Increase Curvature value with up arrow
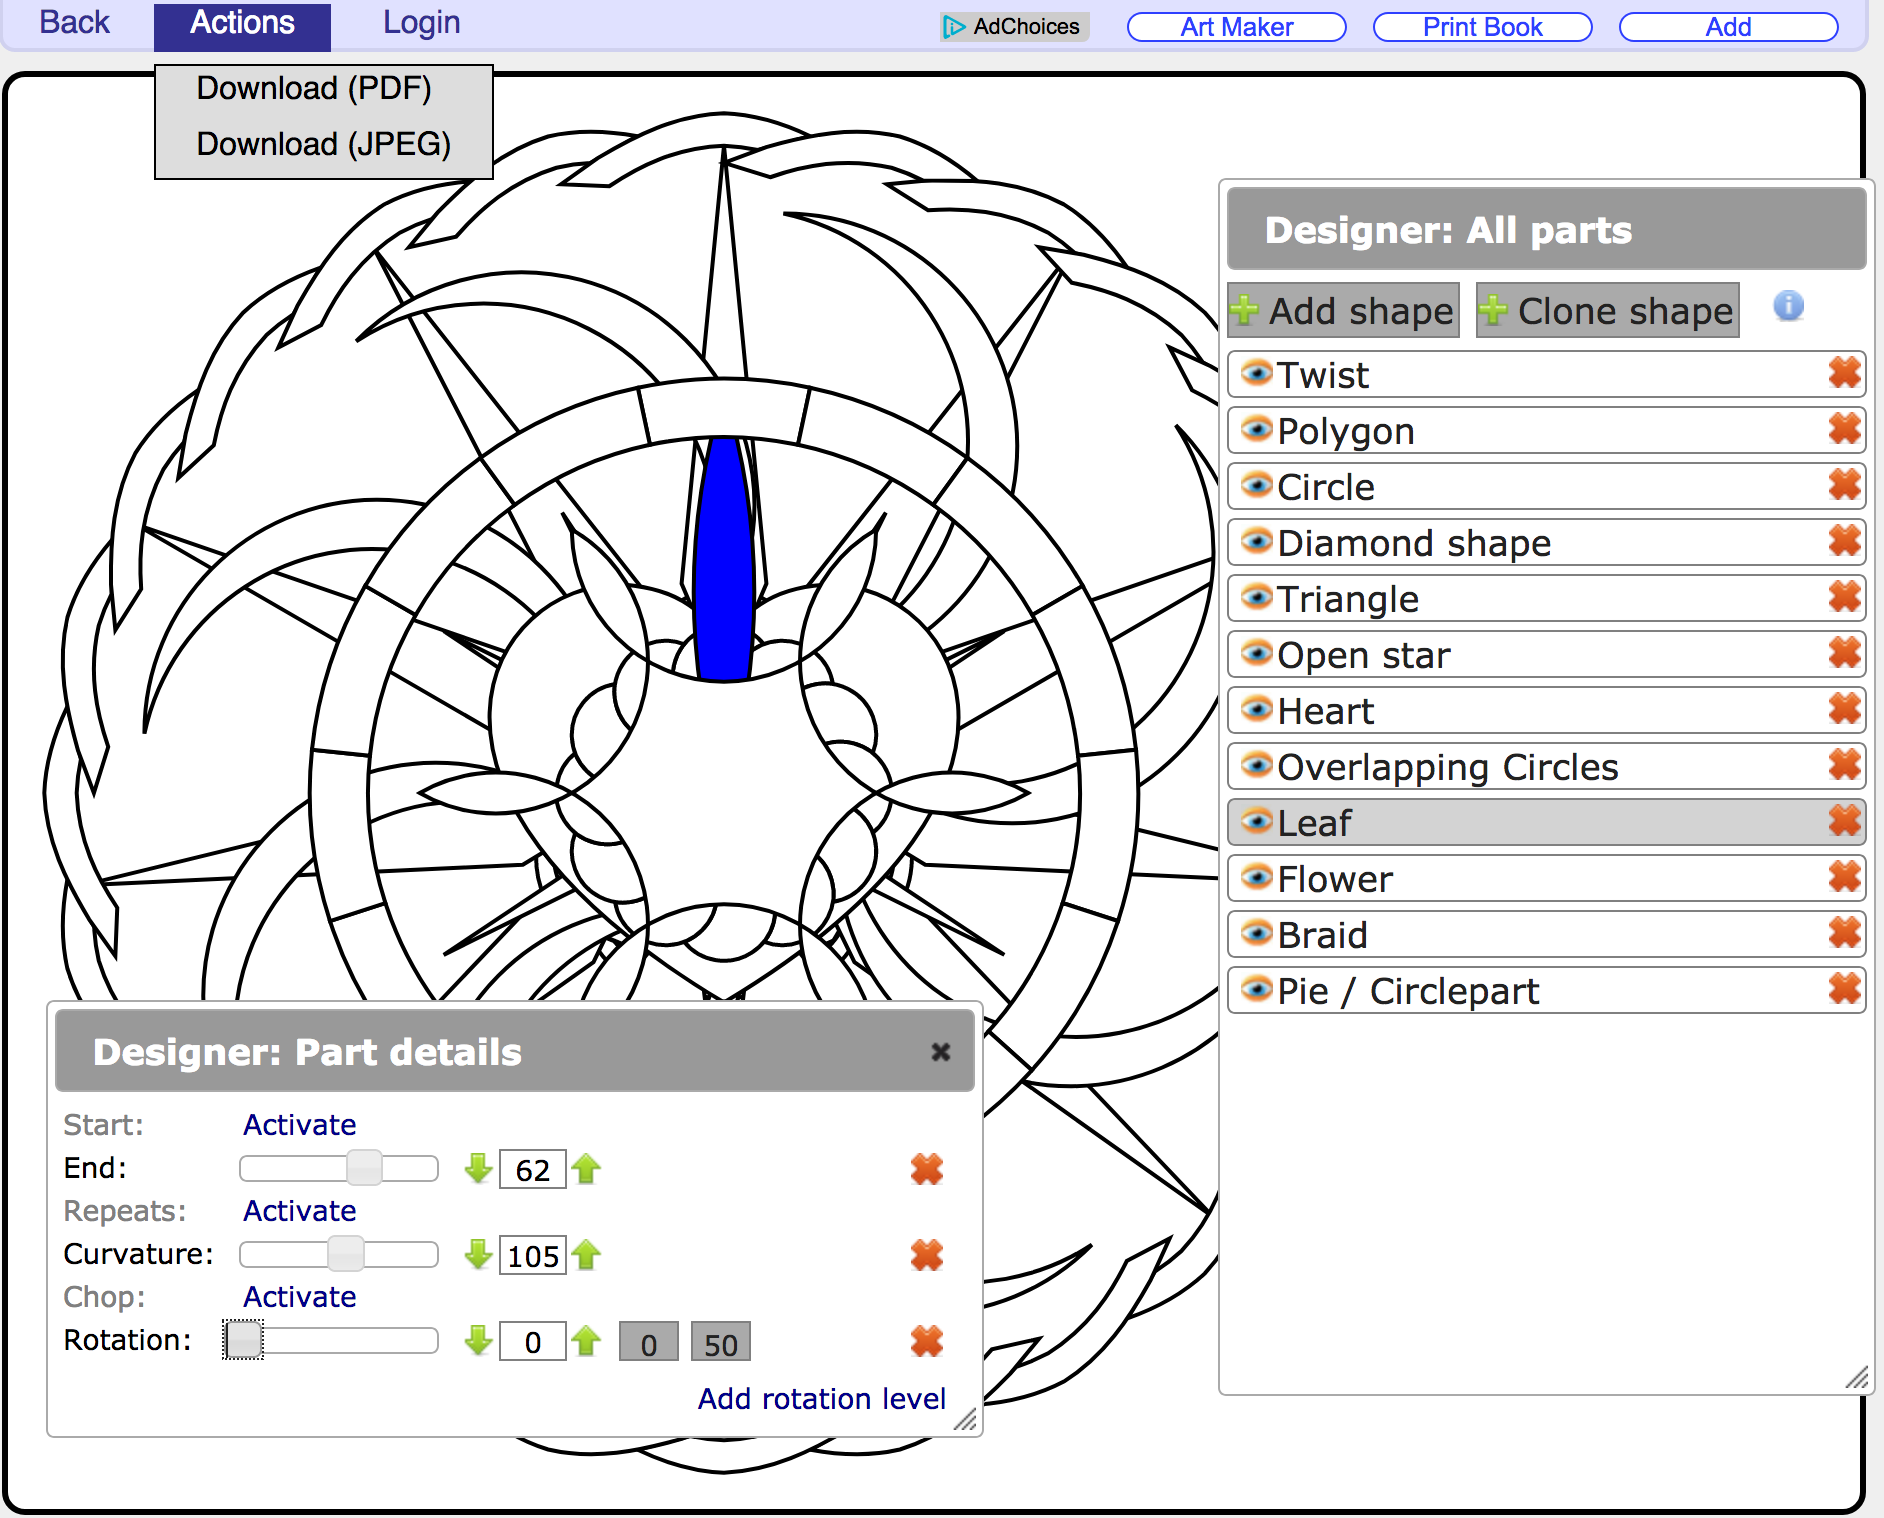Viewport: 1884px width, 1518px height. 587,1254
